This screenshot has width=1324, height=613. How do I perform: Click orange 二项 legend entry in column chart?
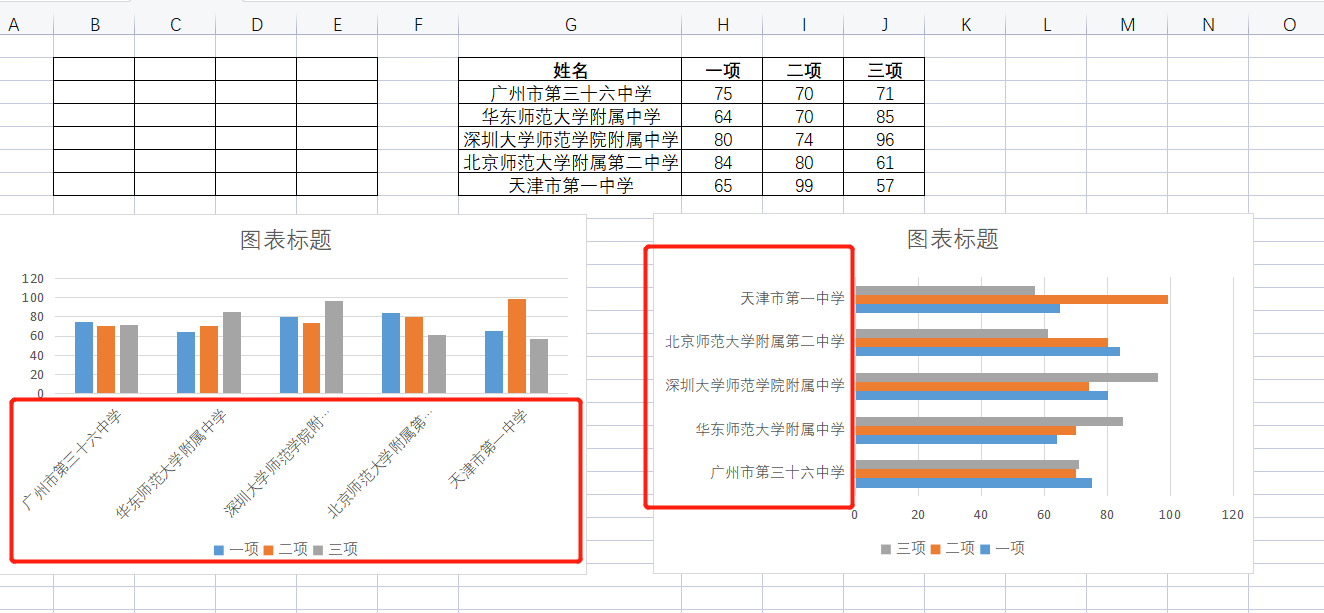click(x=286, y=549)
